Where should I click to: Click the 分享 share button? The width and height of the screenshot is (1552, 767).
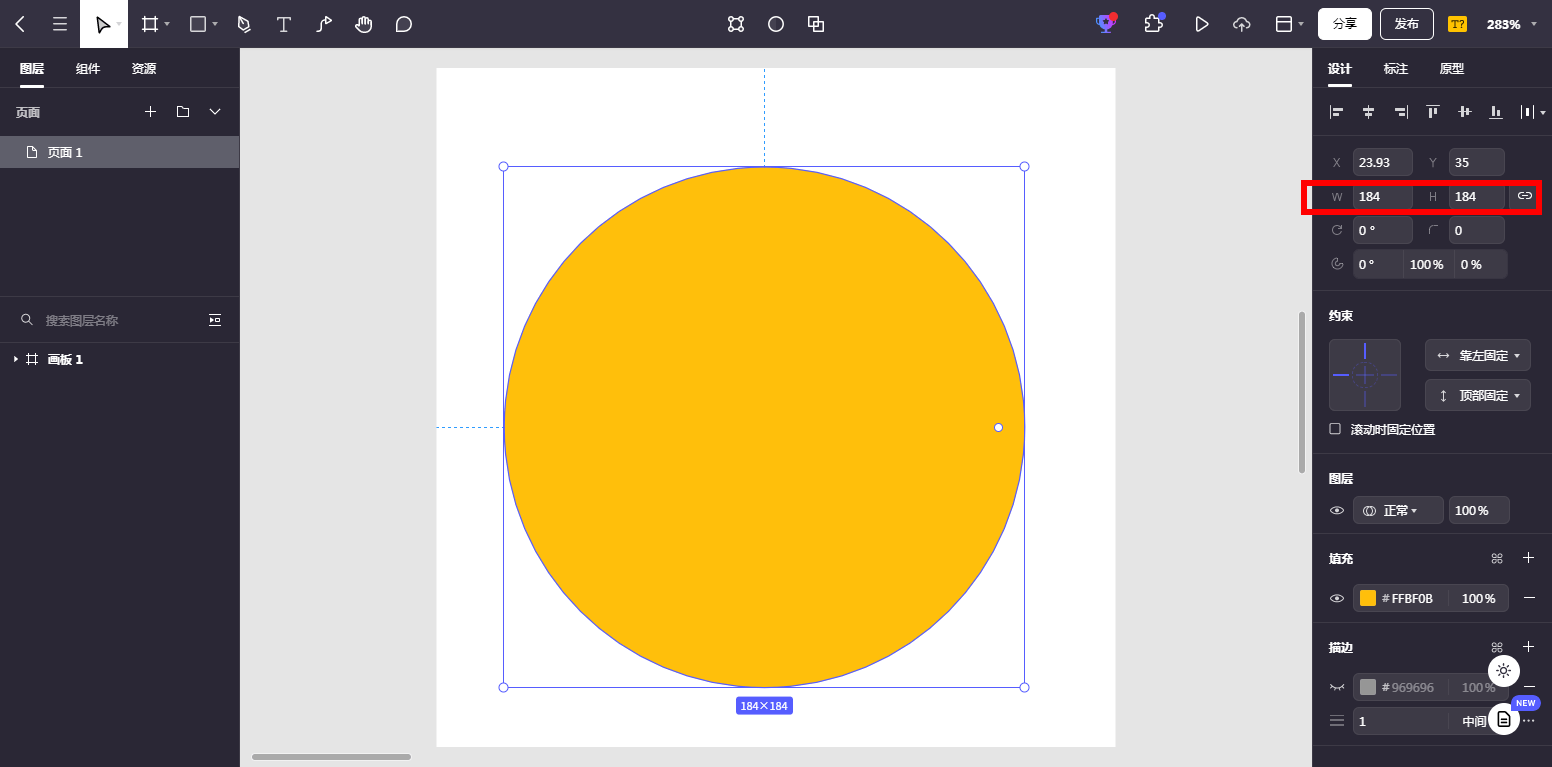tap(1345, 24)
